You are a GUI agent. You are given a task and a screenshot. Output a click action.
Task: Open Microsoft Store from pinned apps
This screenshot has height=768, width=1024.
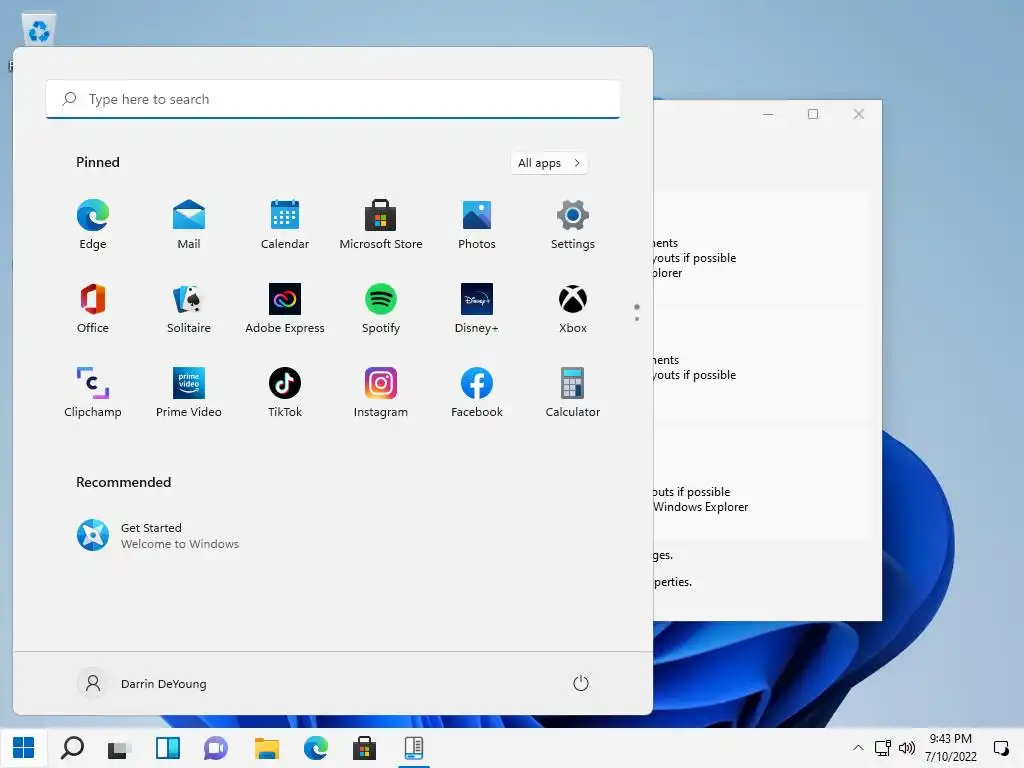pos(381,225)
